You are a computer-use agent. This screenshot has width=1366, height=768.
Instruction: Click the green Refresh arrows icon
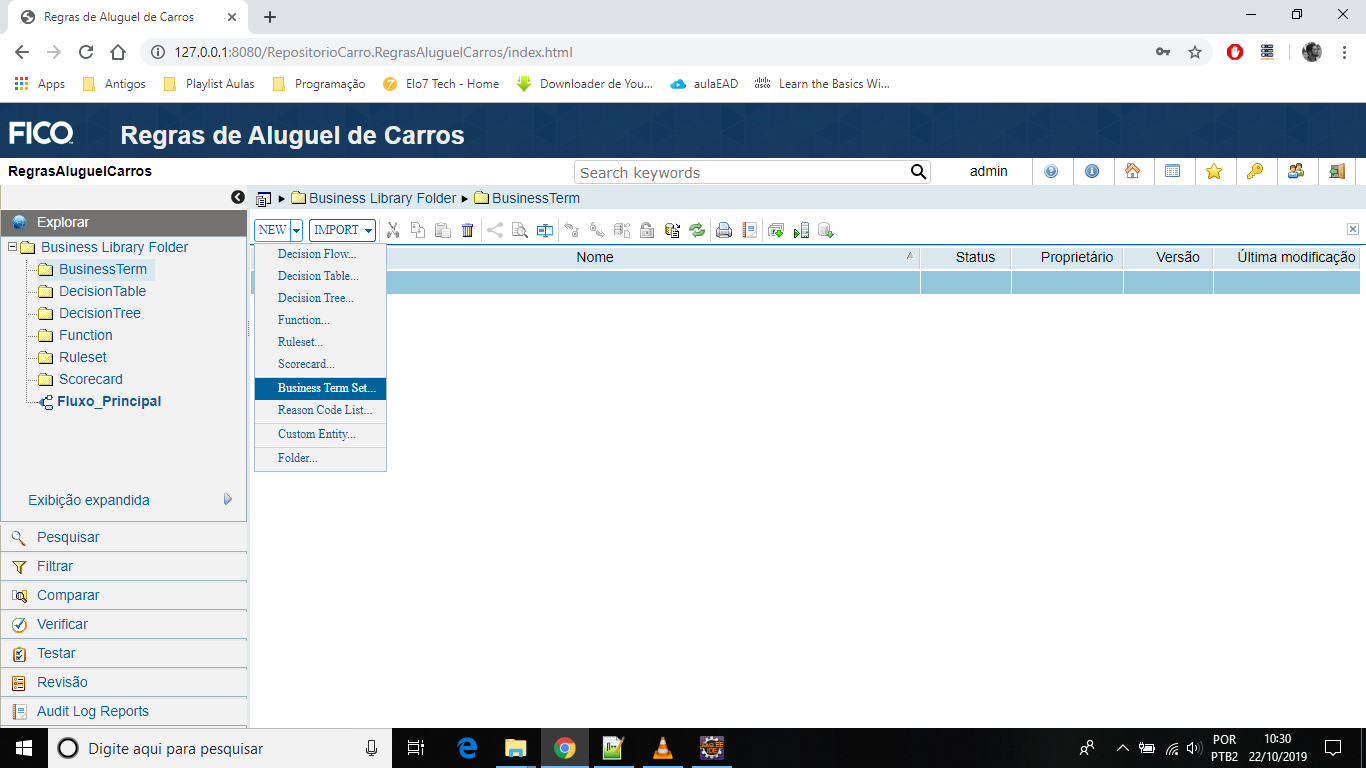point(697,230)
